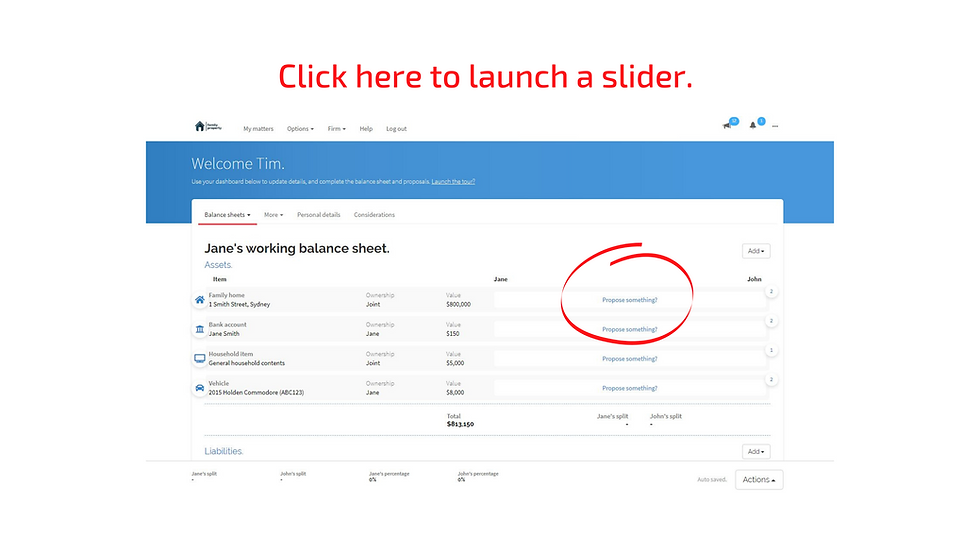Screen dimensions: 980x551
Task: Click the 1 Smith Street, Sydney text
Action: tap(239, 304)
